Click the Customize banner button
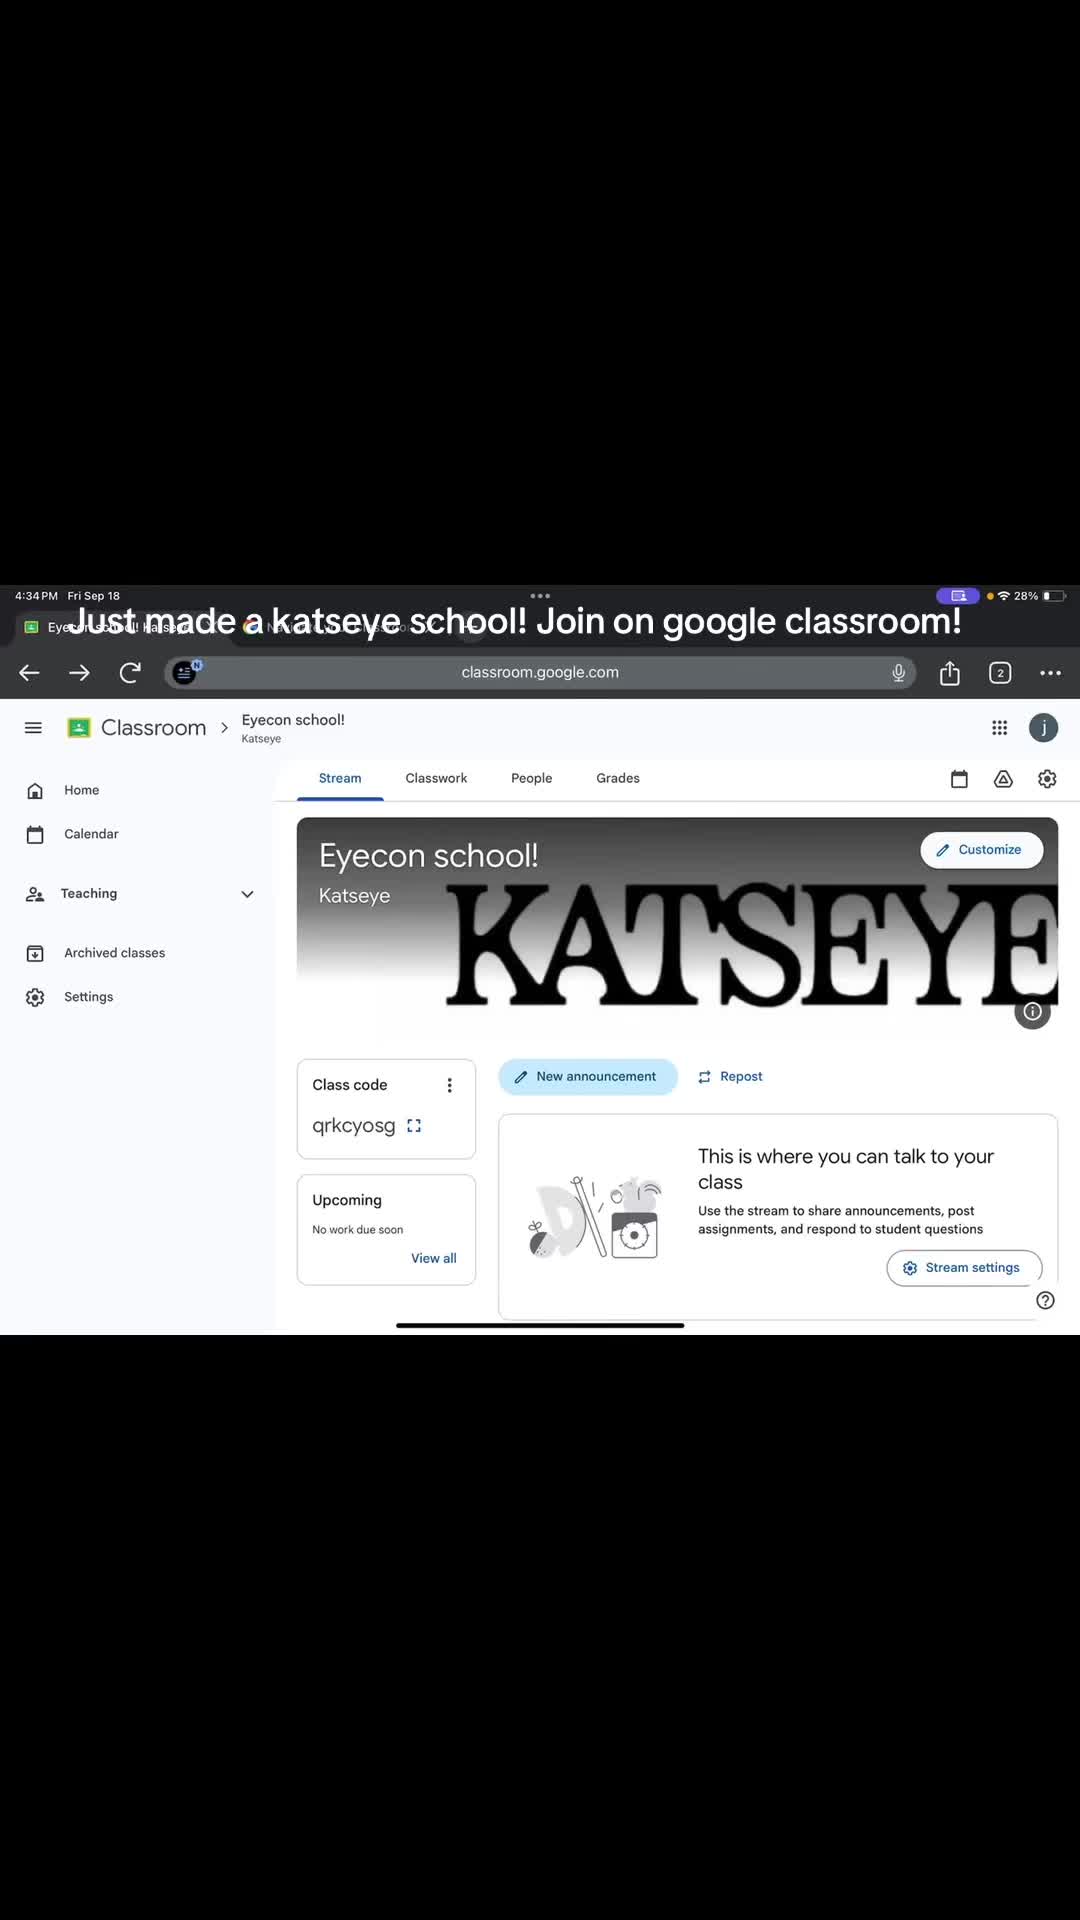 tap(981, 850)
